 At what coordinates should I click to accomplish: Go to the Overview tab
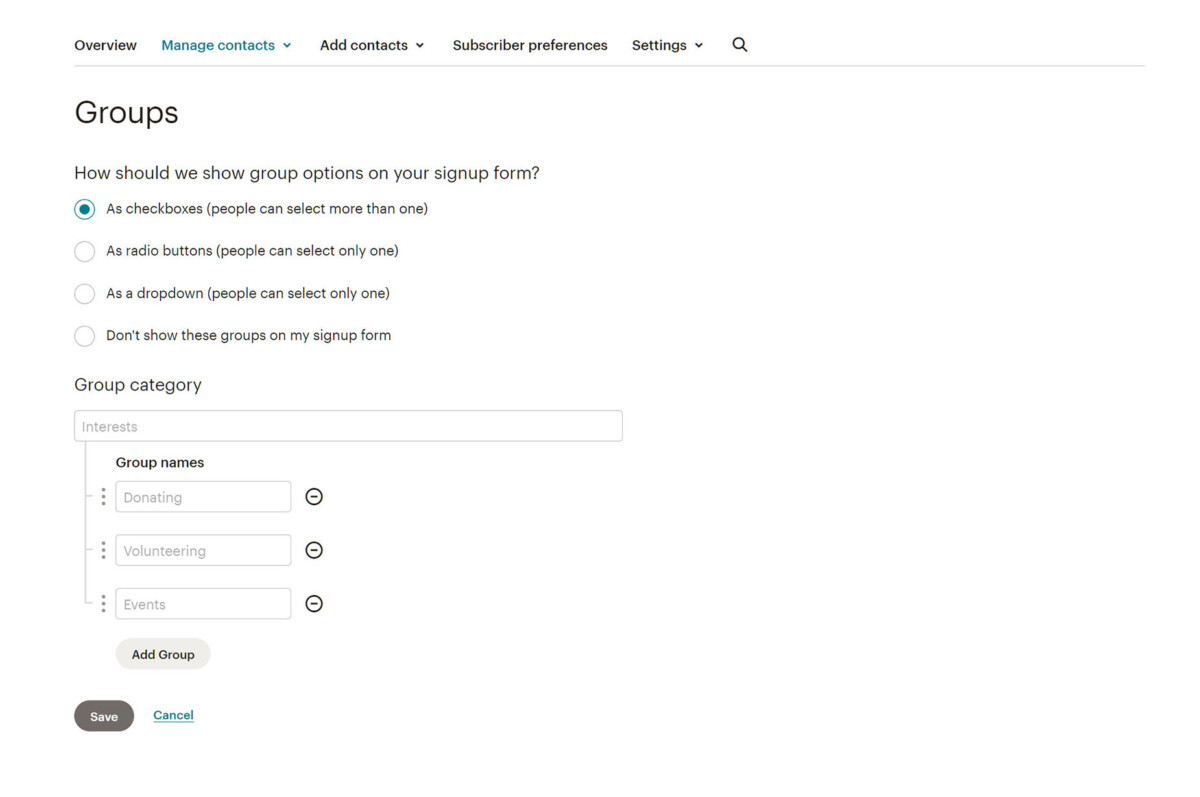(x=104, y=44)
